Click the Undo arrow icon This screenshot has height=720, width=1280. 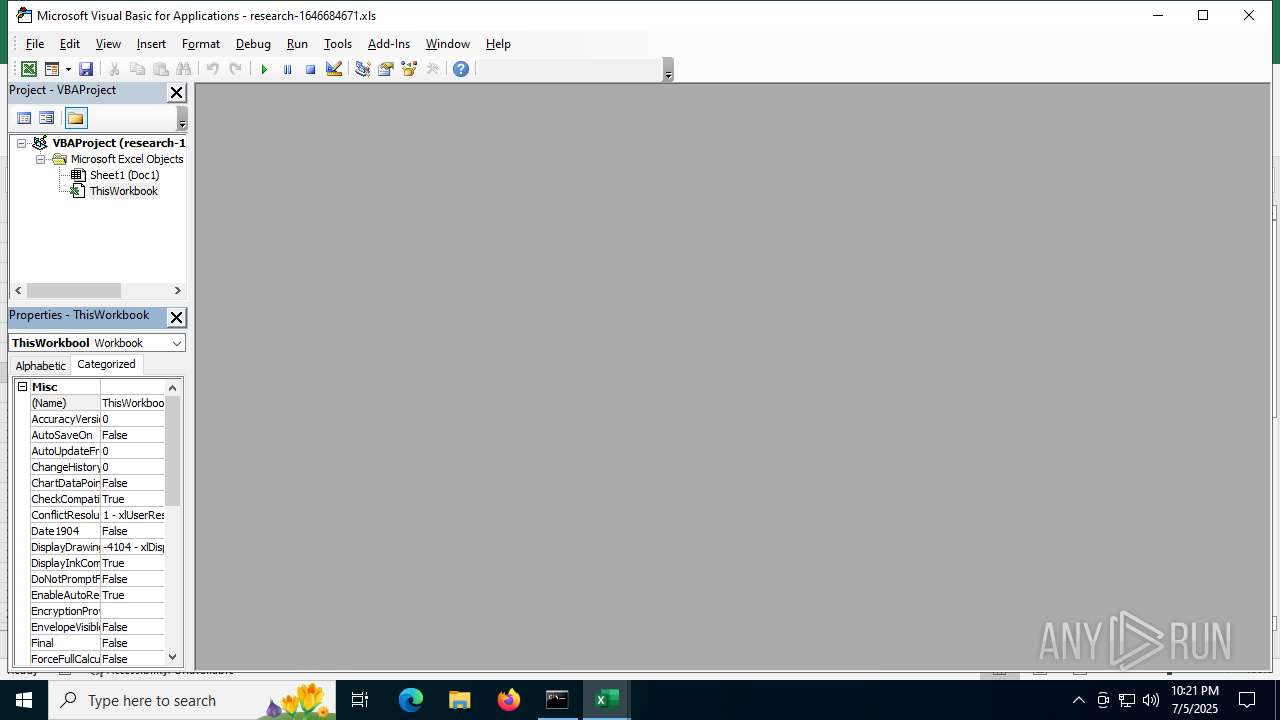point(213,69)
